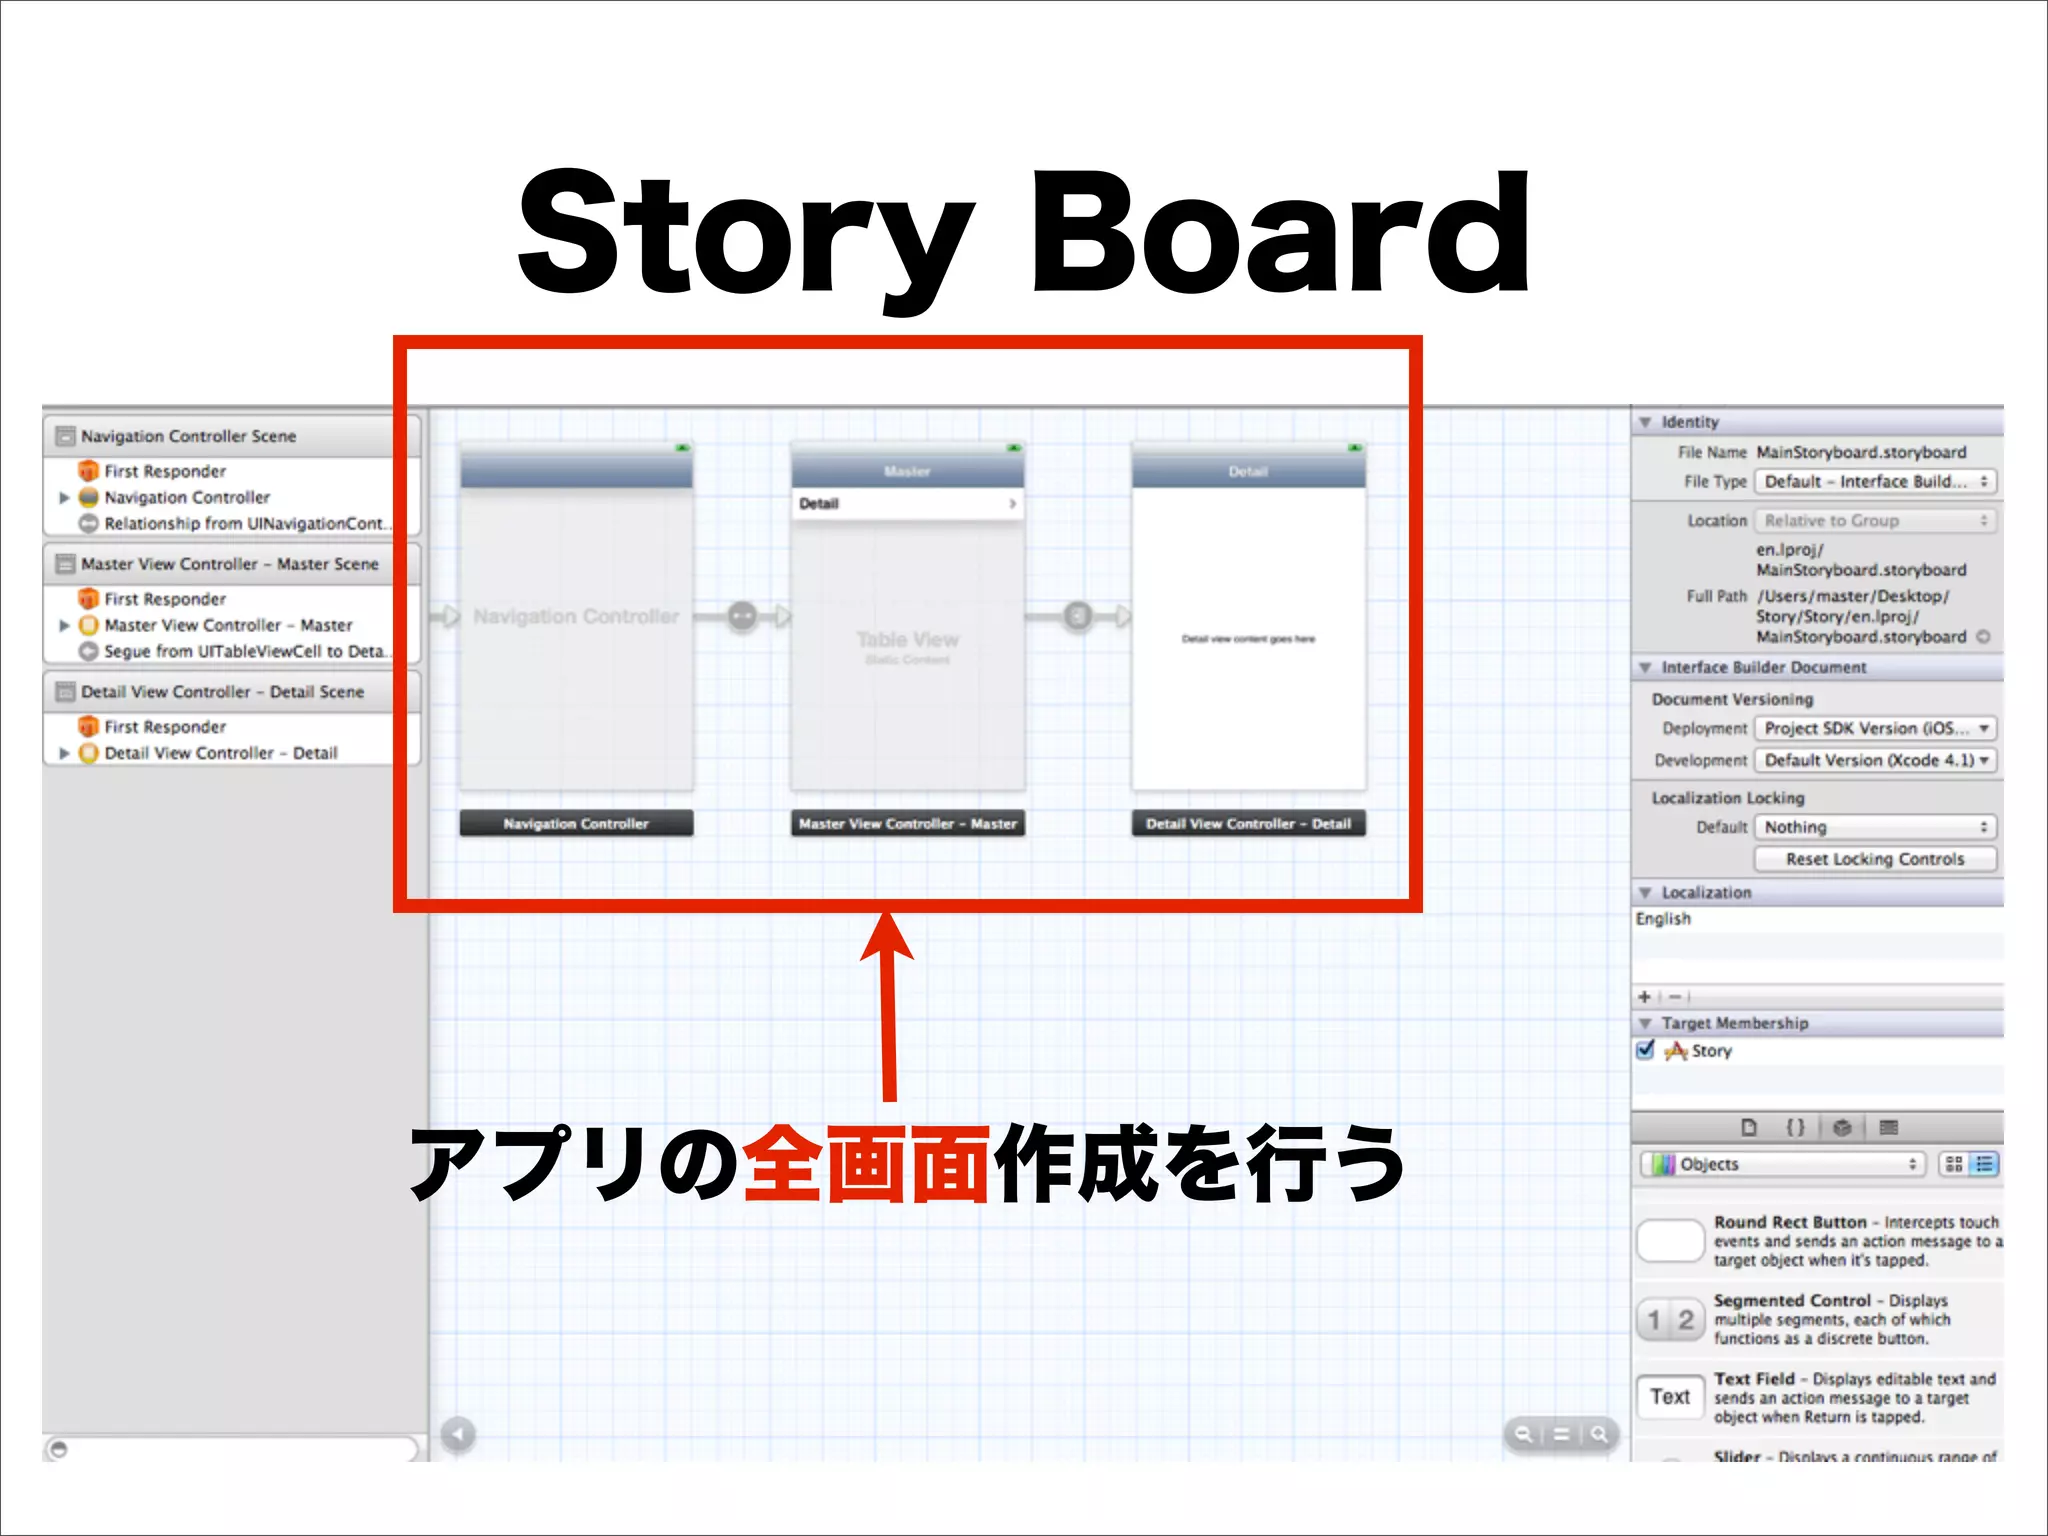
Task: Click the segue circle between Master and Detail
Action: [x=1077, y=616]
